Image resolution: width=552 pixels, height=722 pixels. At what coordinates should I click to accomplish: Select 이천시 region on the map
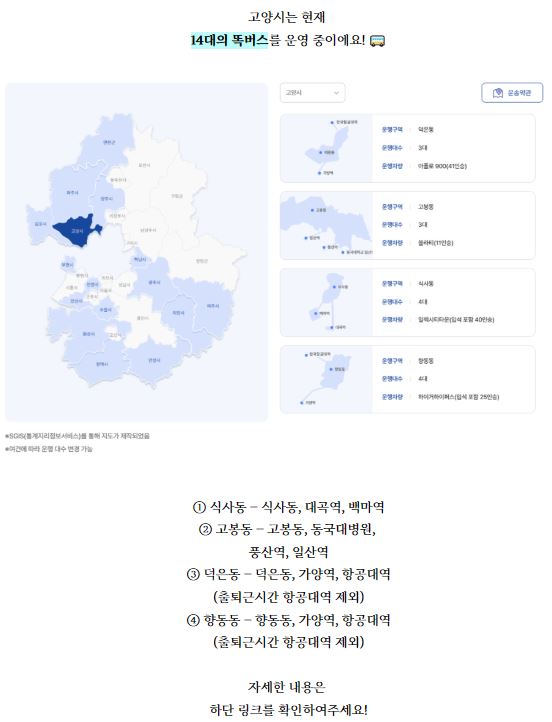[178, 313]
